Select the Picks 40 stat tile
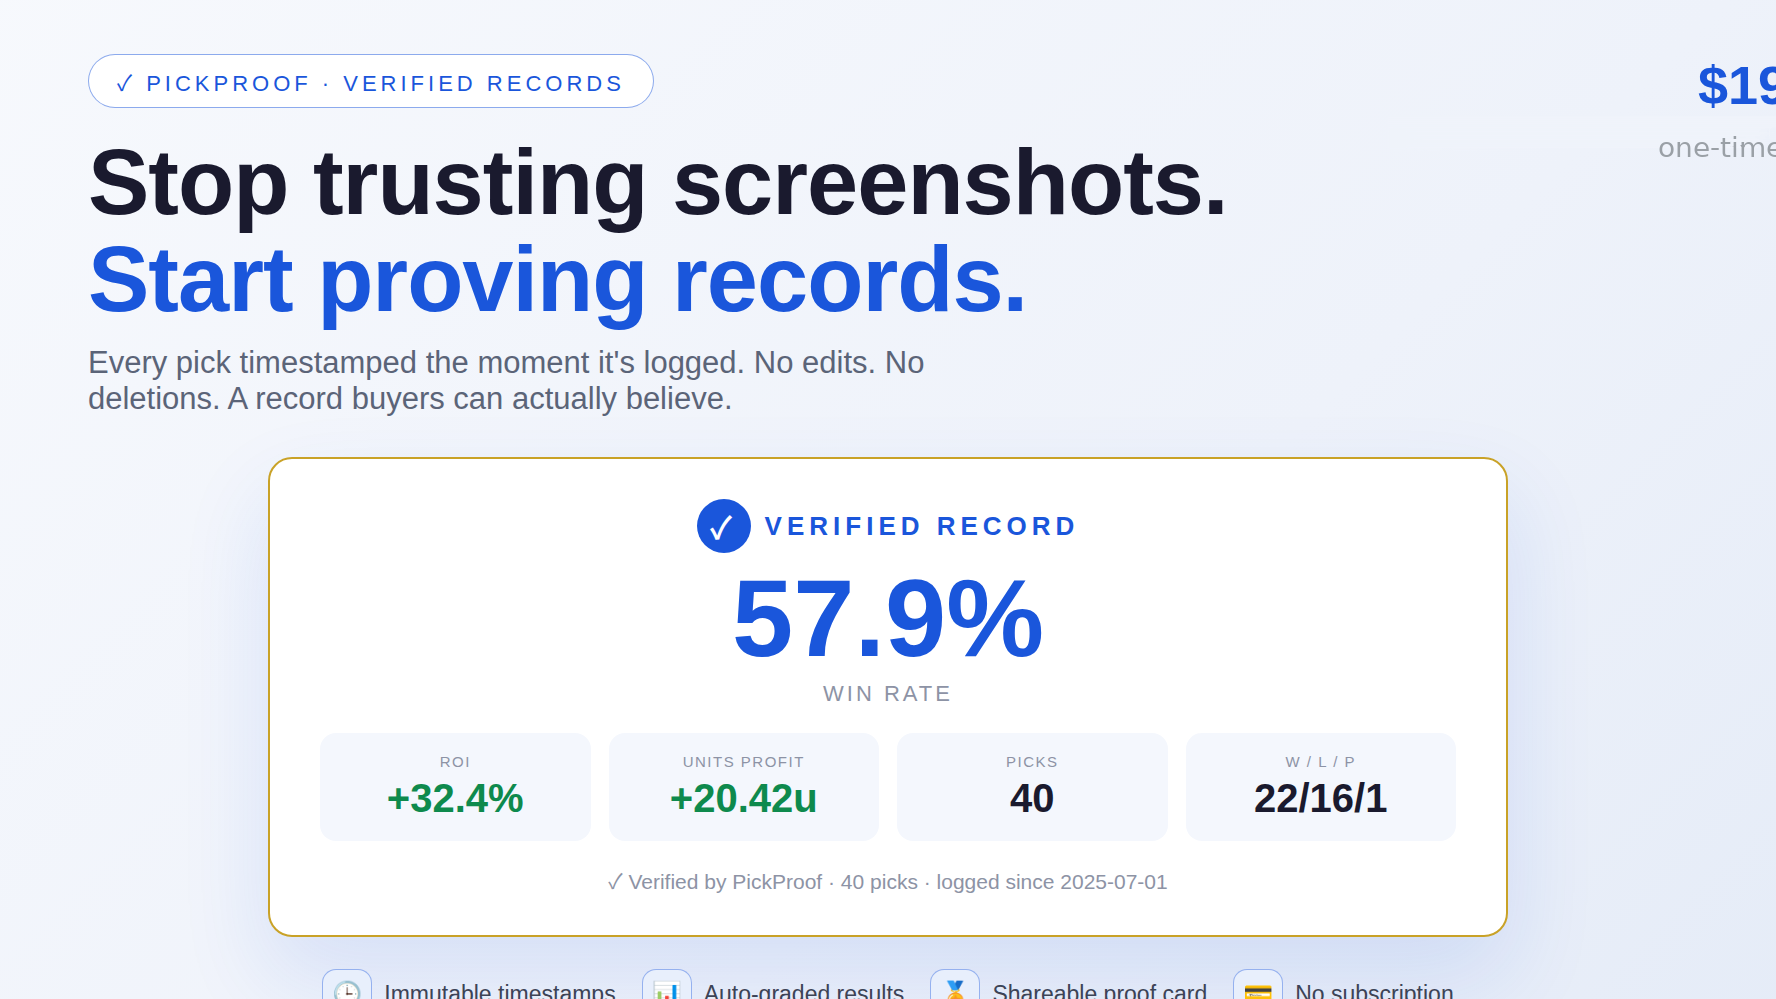Screen dimensions: 1776x999 pos(1032,787)
